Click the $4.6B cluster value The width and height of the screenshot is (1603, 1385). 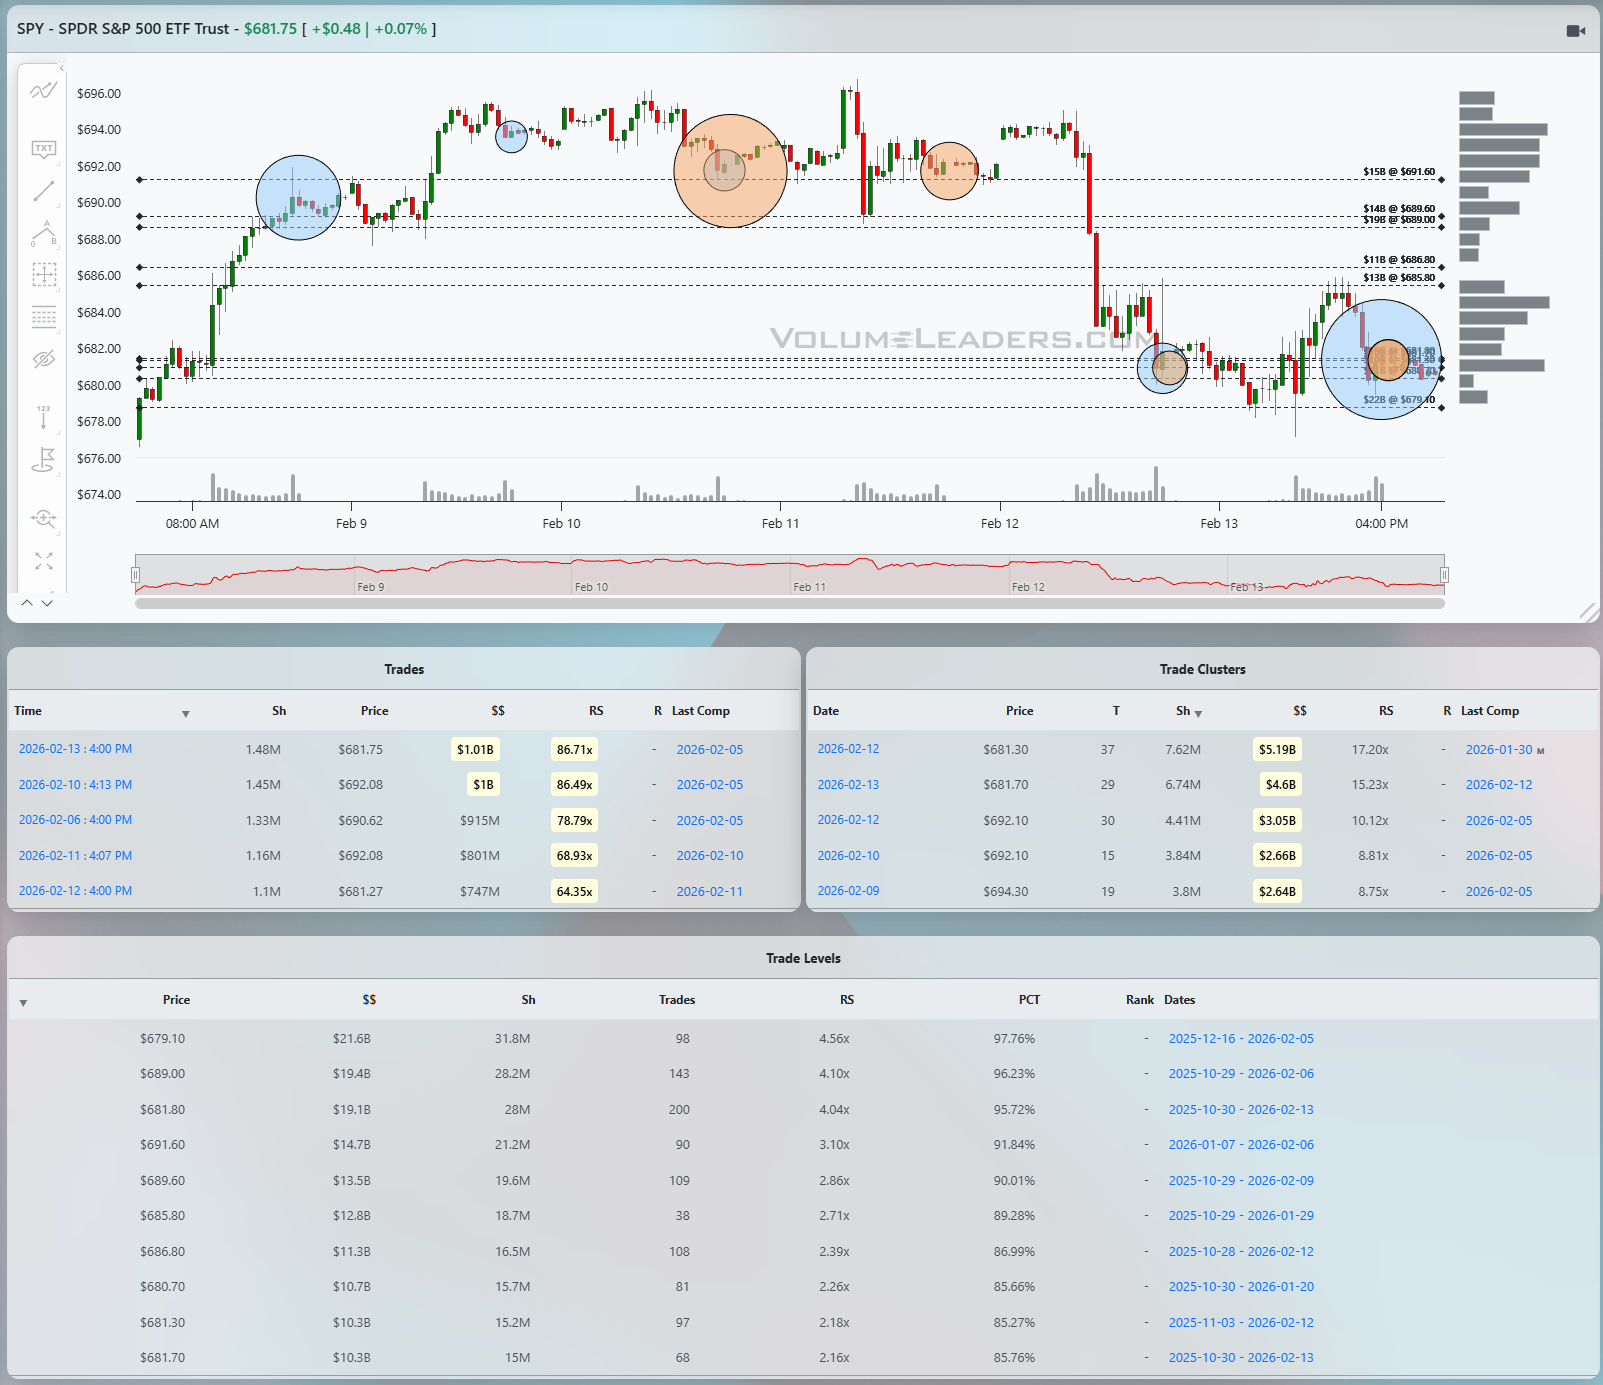pos(1280,785)
